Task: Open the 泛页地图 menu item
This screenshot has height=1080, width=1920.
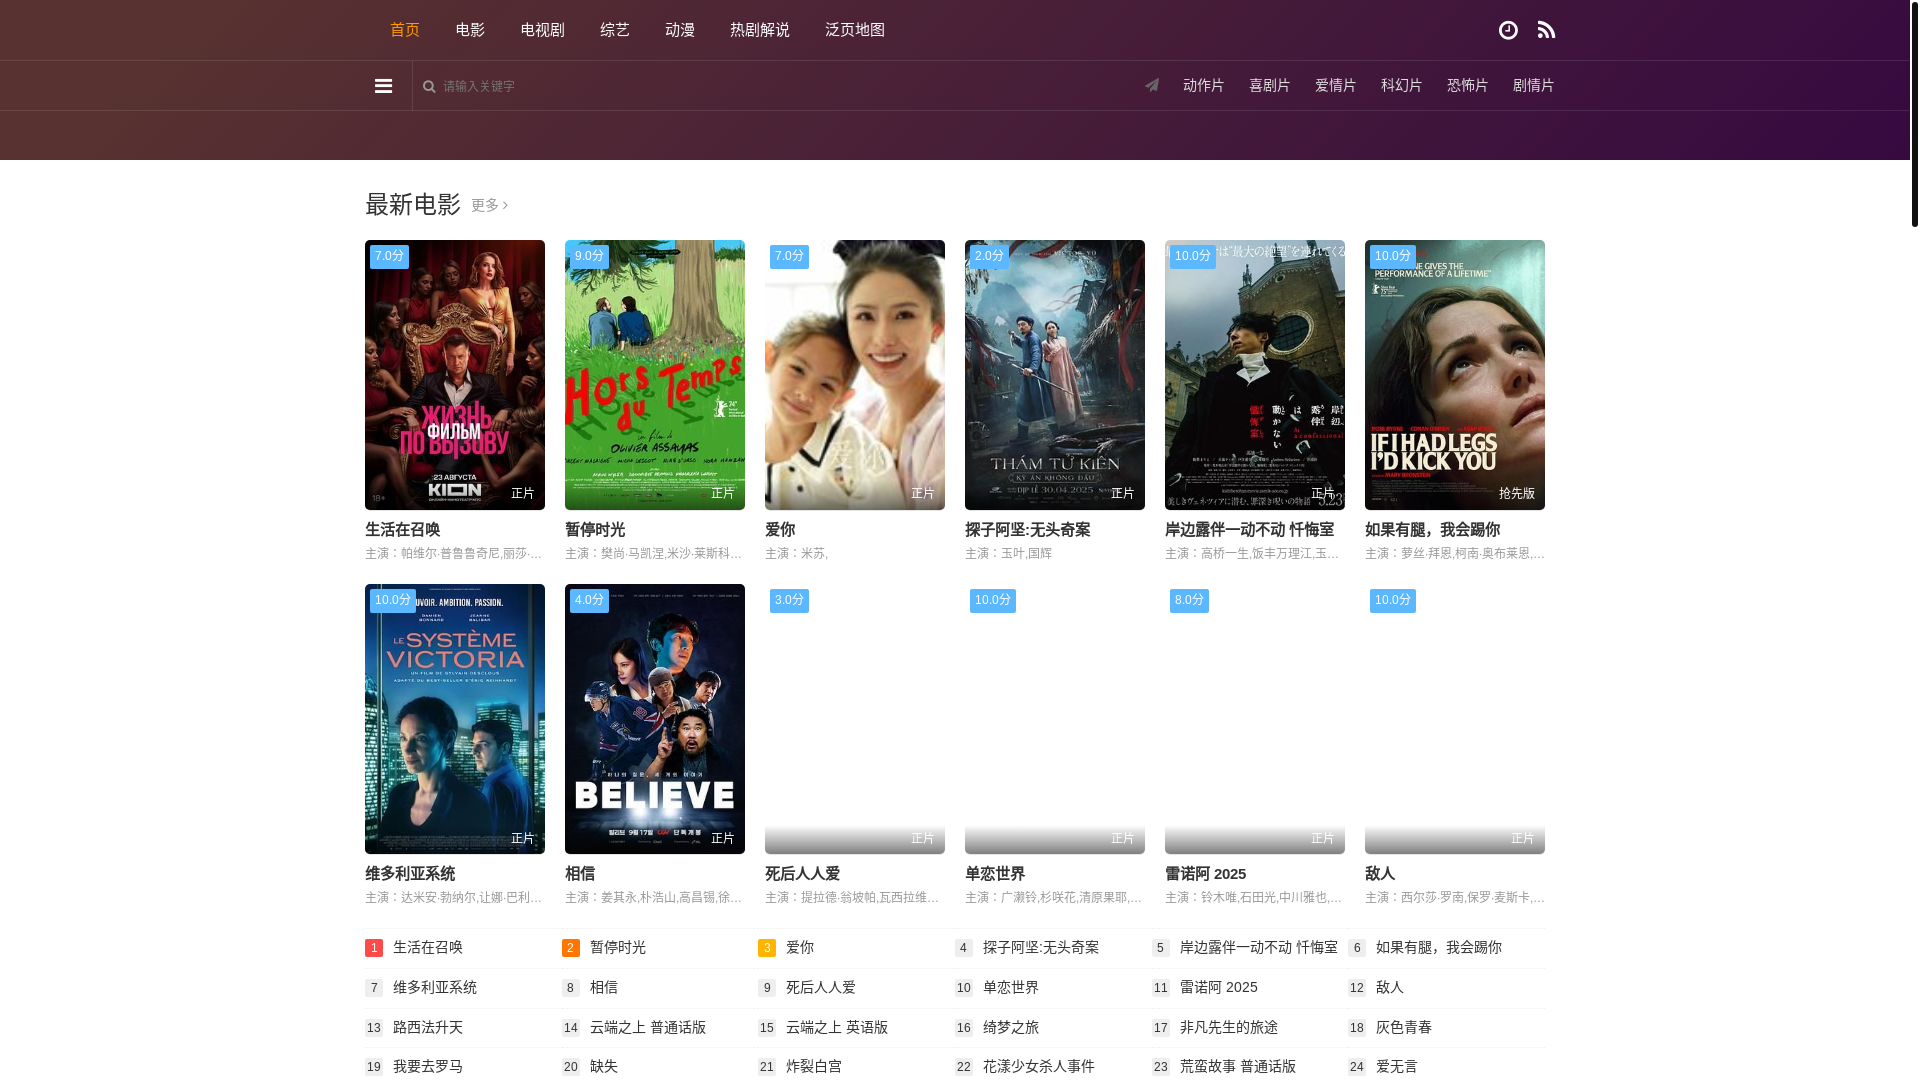Action: click(x=855, y=30)
